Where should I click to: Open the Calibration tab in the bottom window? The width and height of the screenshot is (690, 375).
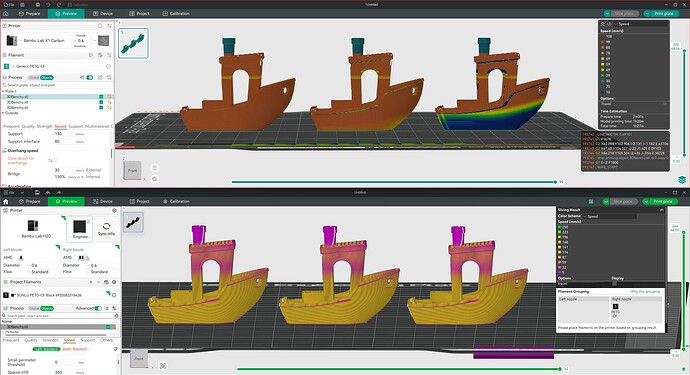(176, 202)
